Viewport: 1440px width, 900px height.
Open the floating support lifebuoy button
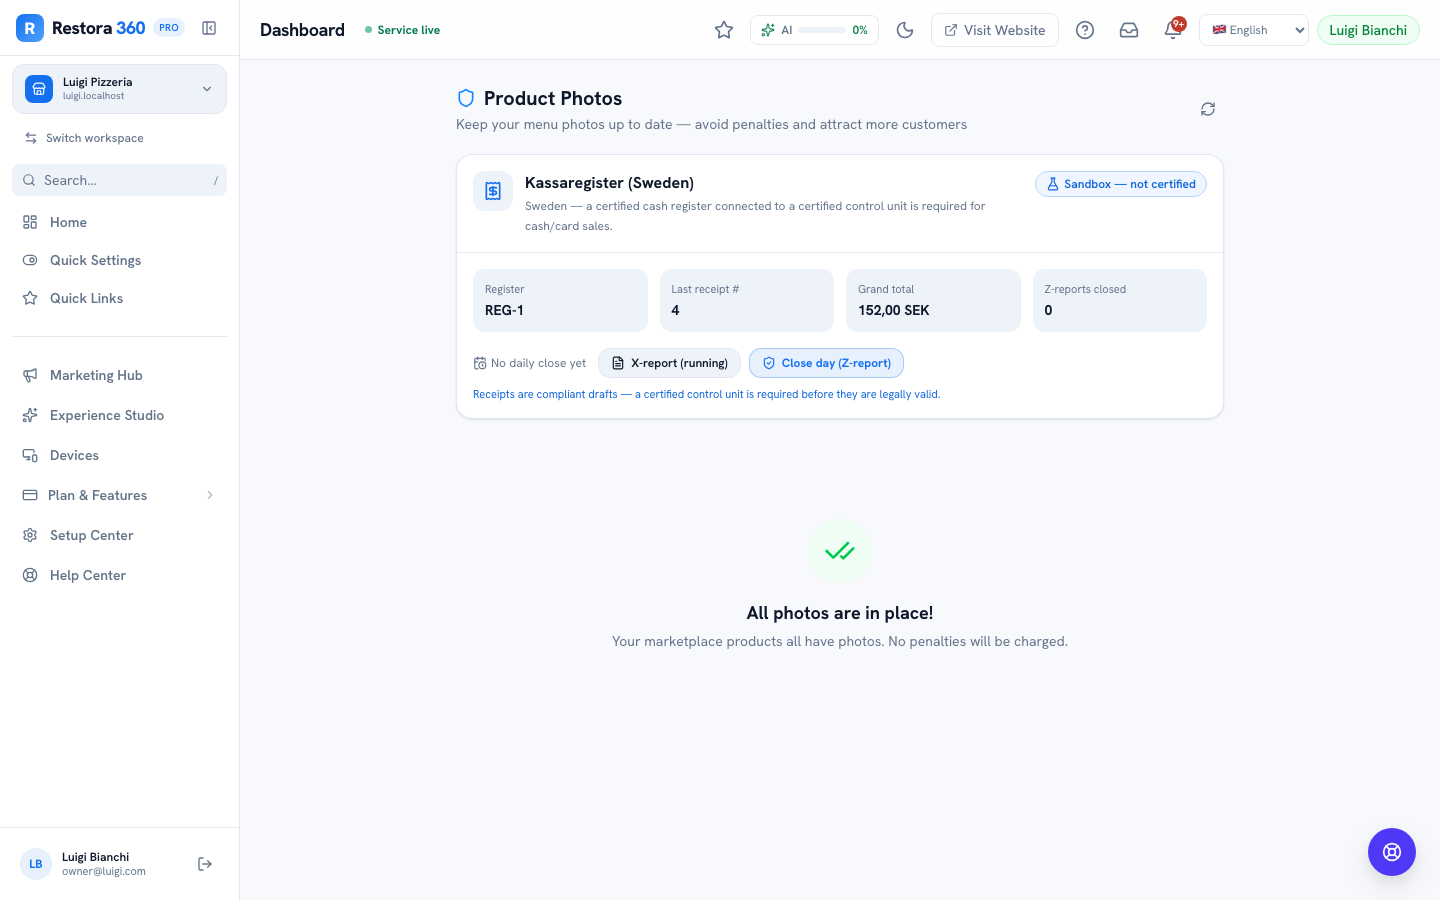click(1392, 852)
